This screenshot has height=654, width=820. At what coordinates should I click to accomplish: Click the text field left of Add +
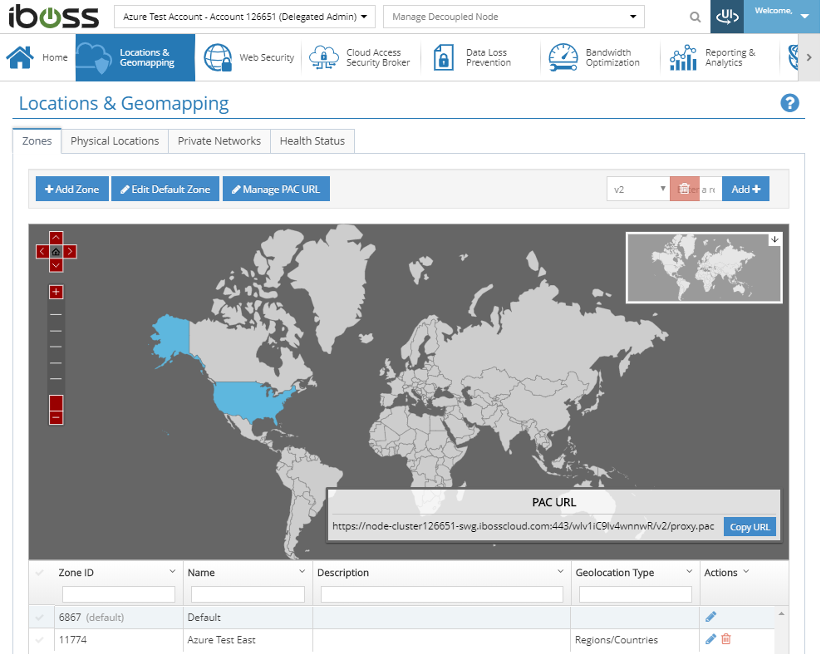711,189
